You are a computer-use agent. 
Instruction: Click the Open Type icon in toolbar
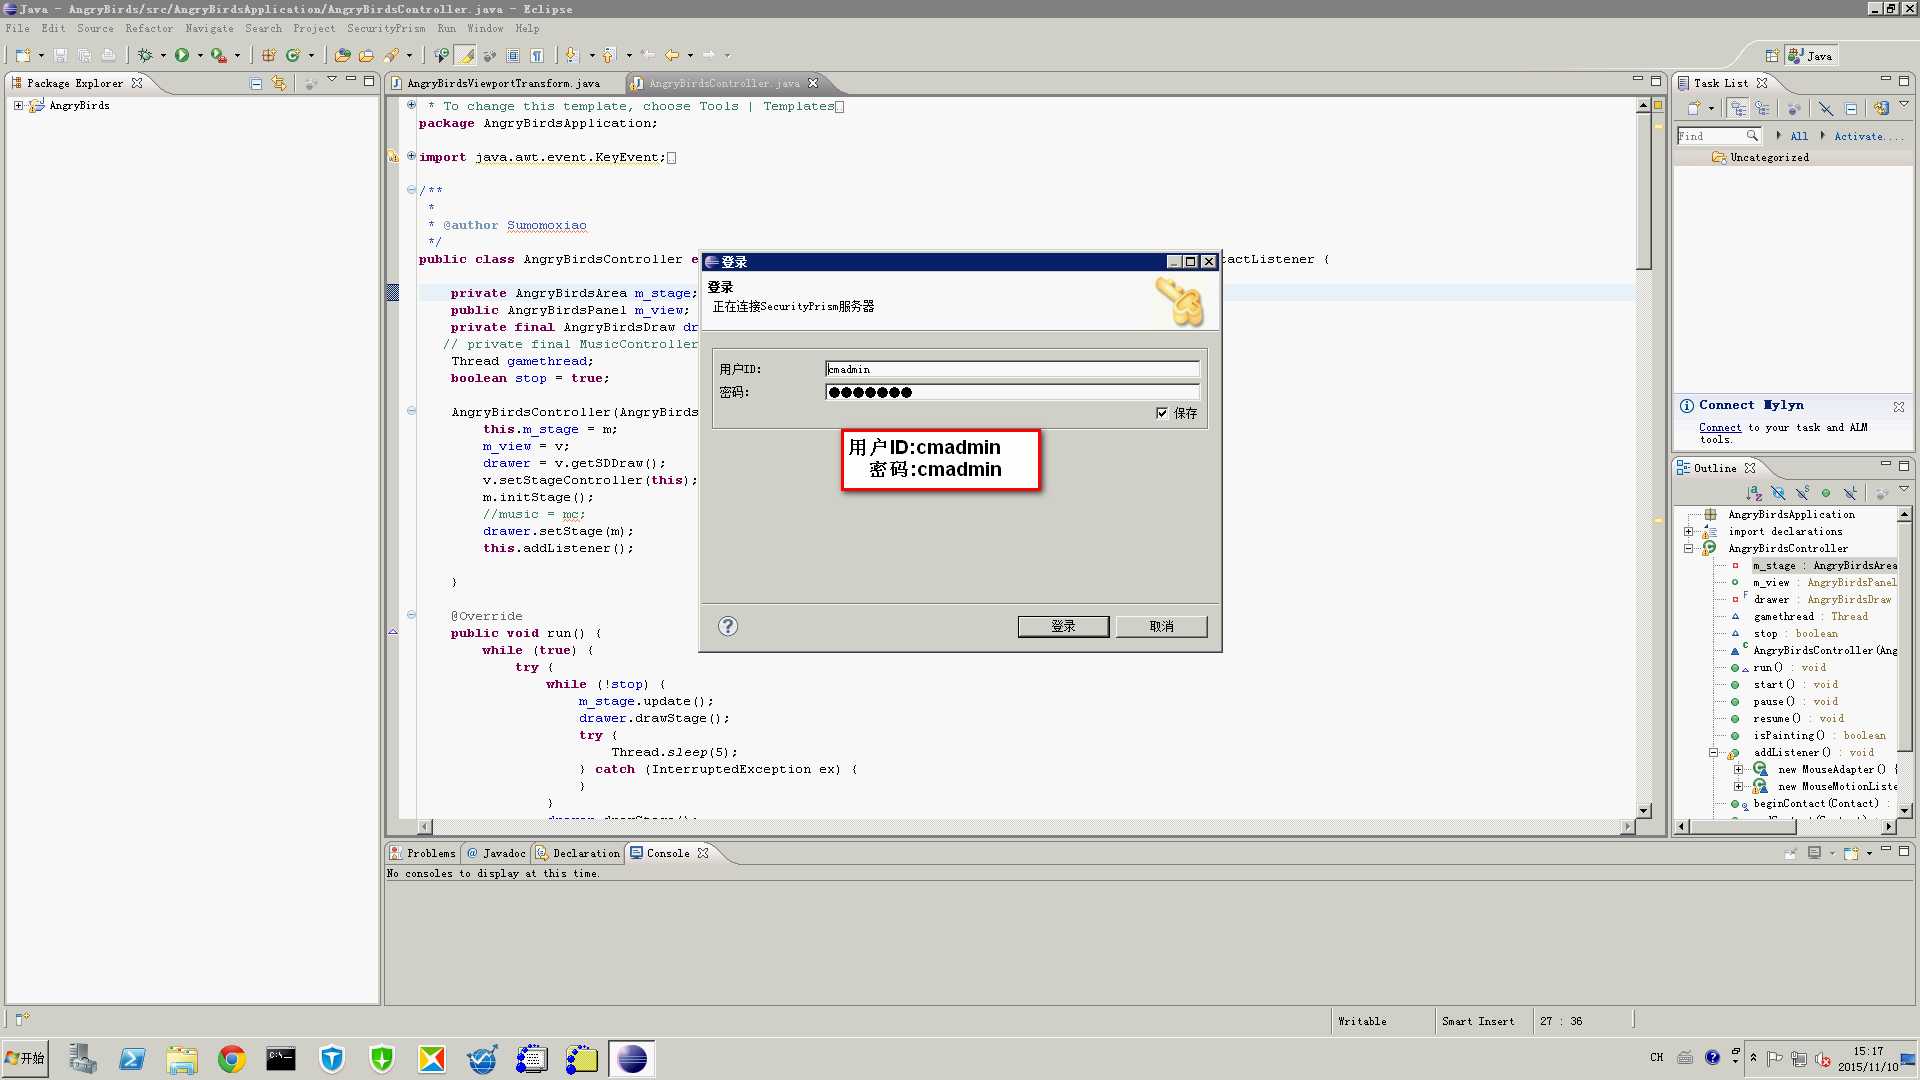pos(343,56)
